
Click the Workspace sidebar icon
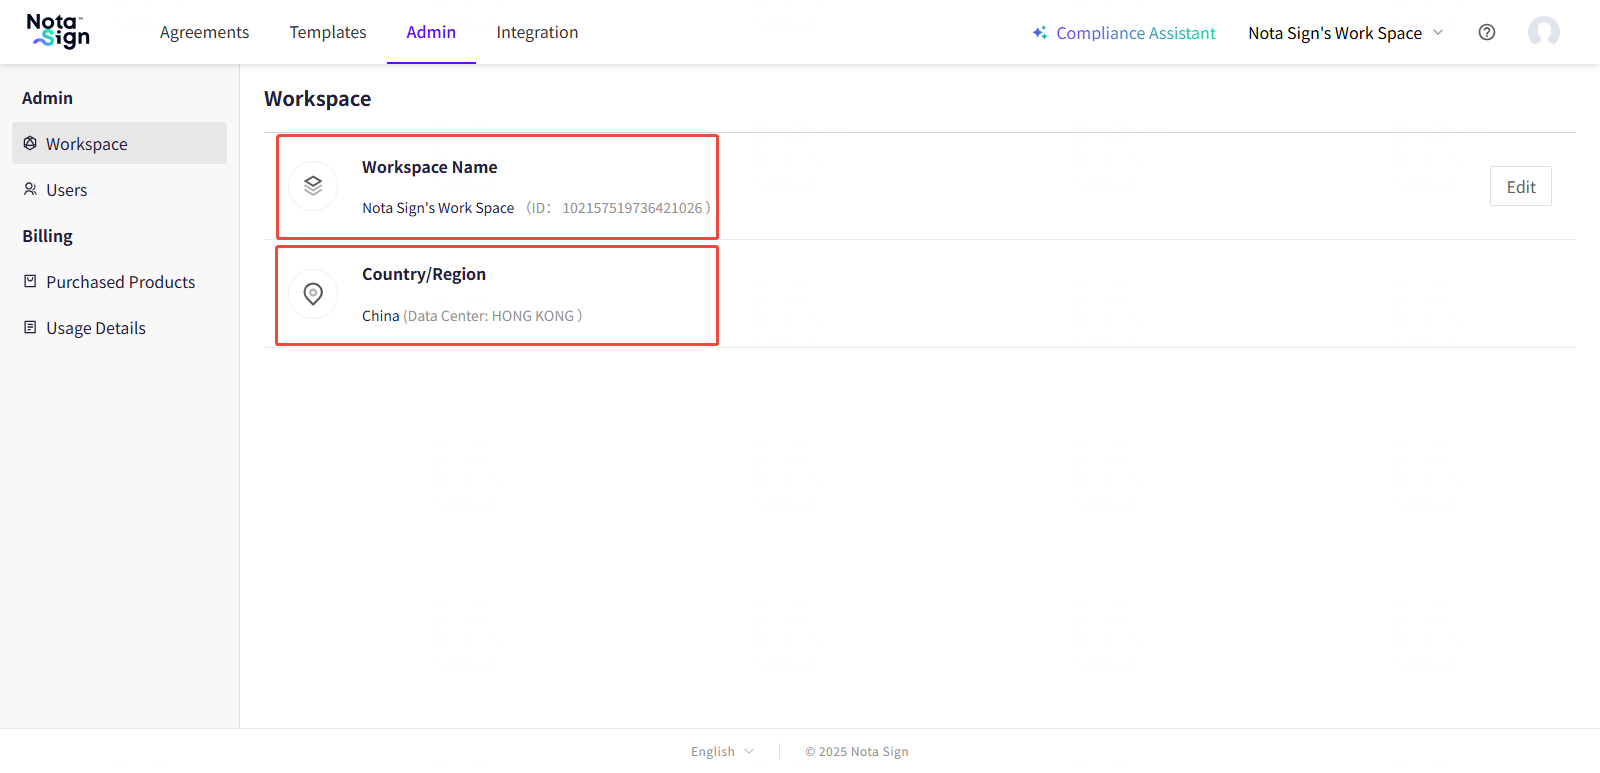coord(30,143)
